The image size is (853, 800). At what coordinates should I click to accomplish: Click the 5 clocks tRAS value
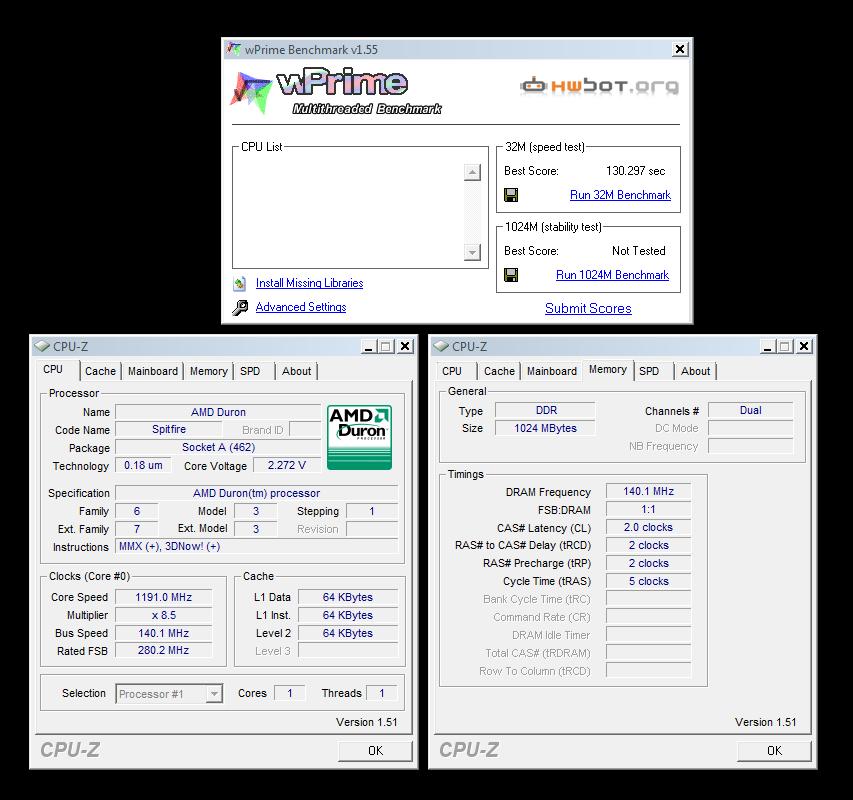[x=648, y=581]
